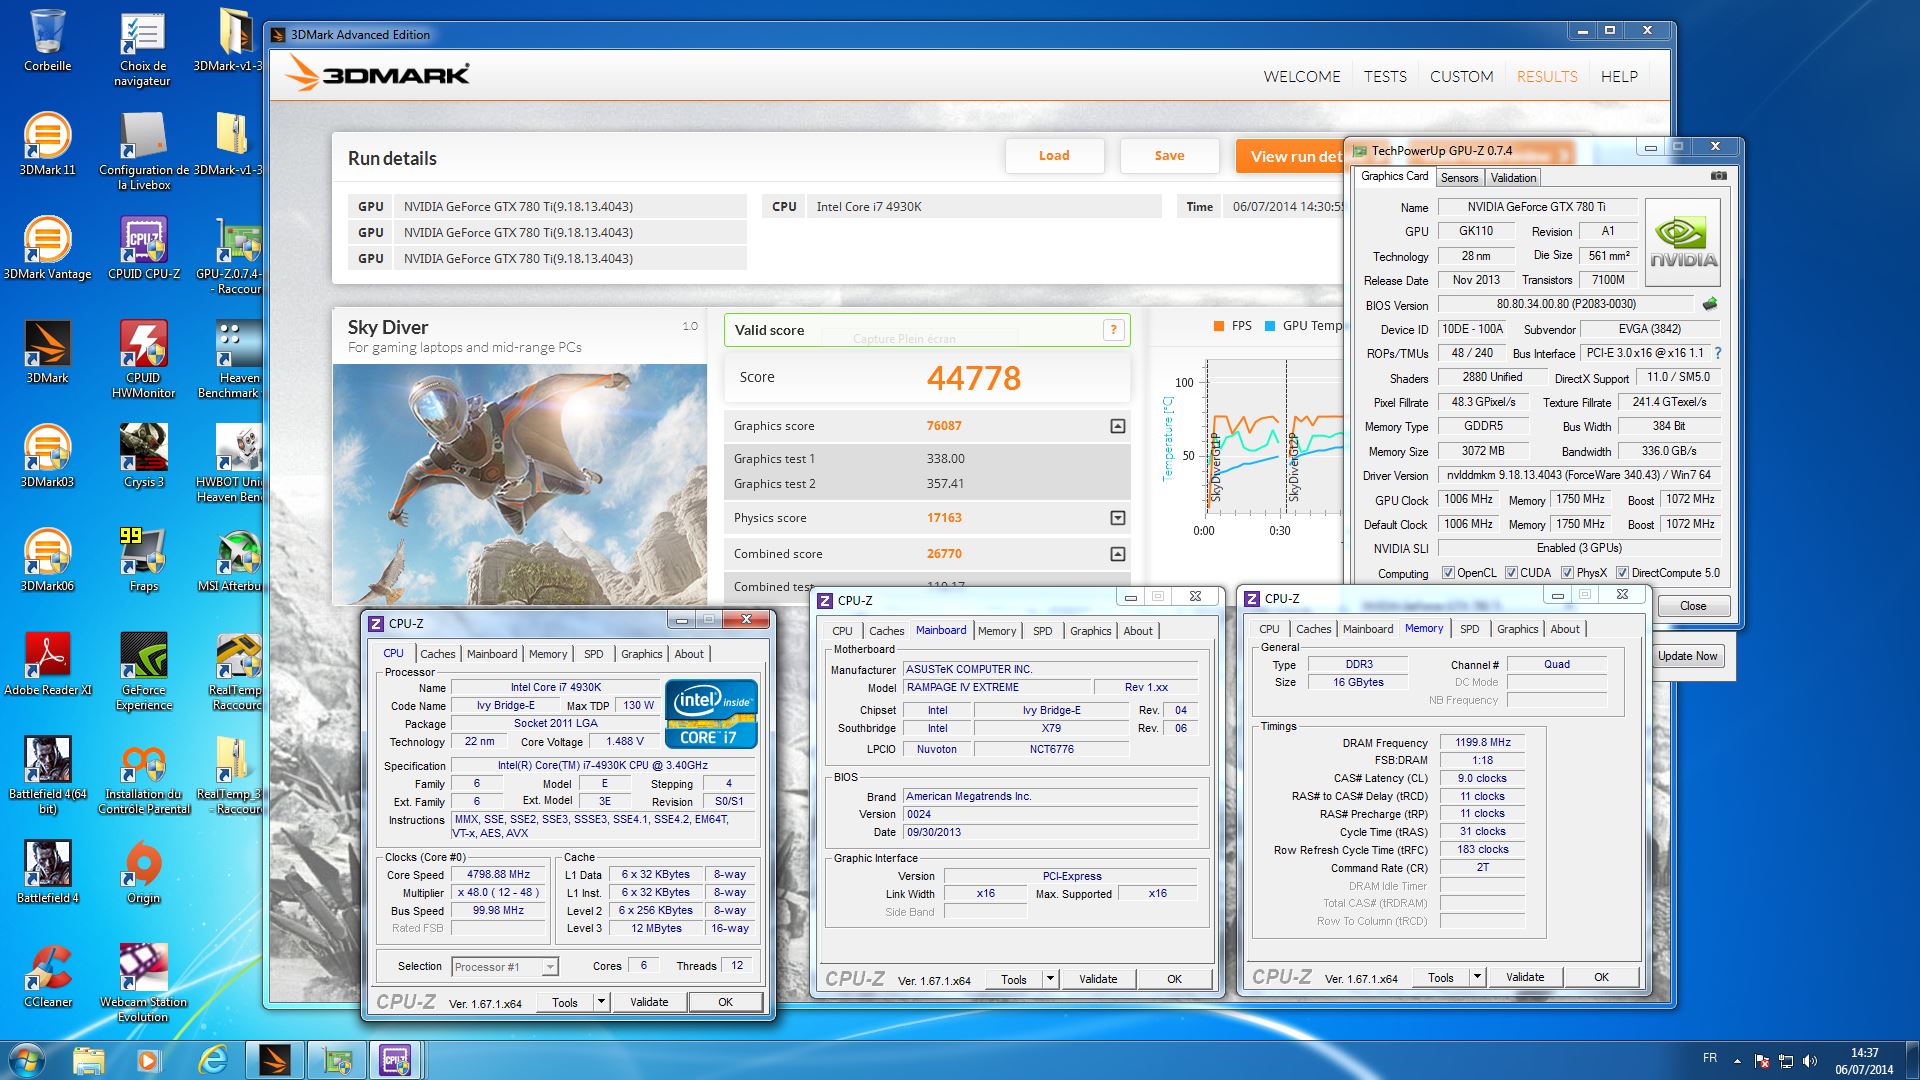This screenshot has height=1080, width=1920.
Task: Click the FR language indicator in tray
Action: click(x=1710, y=1058)
